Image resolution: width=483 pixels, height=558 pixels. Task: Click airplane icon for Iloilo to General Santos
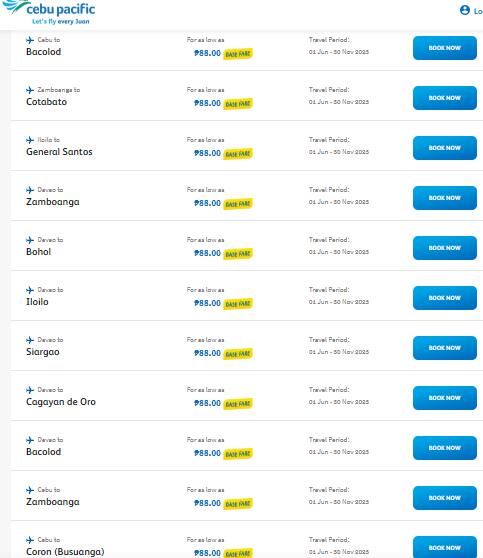(30, 140)
